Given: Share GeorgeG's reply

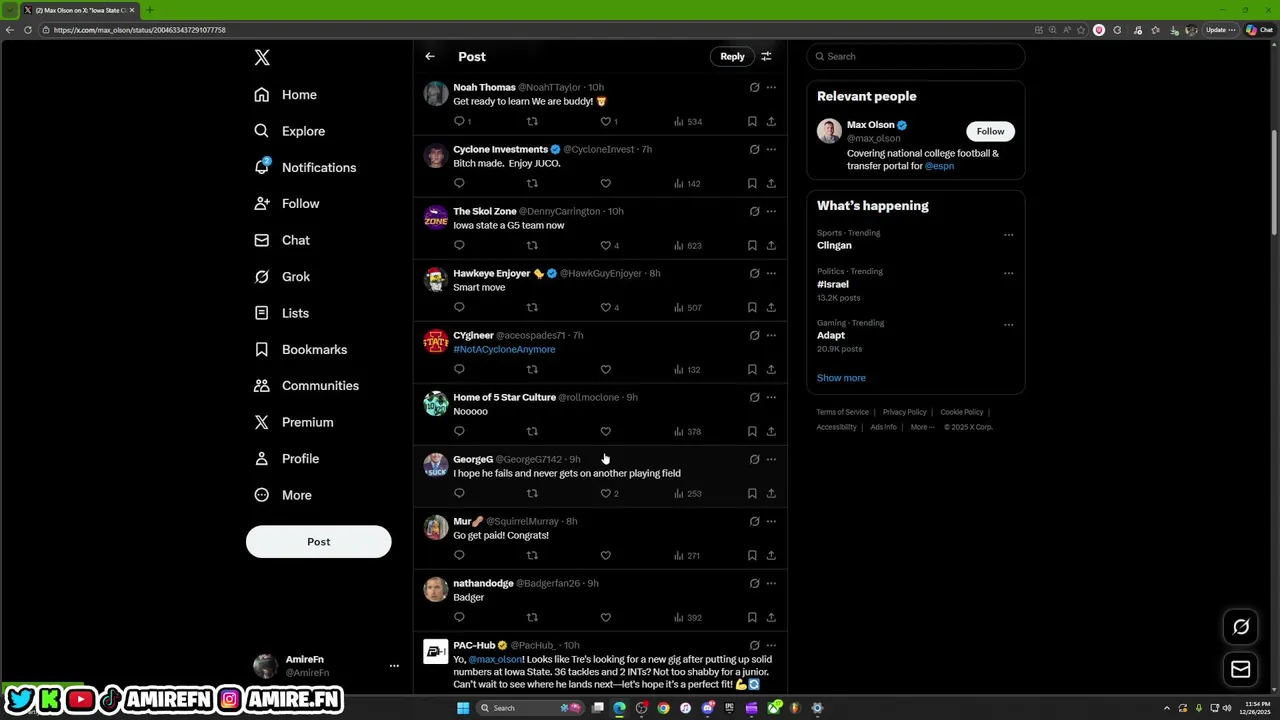Looking at the screenshot, I should pos(771,494).
